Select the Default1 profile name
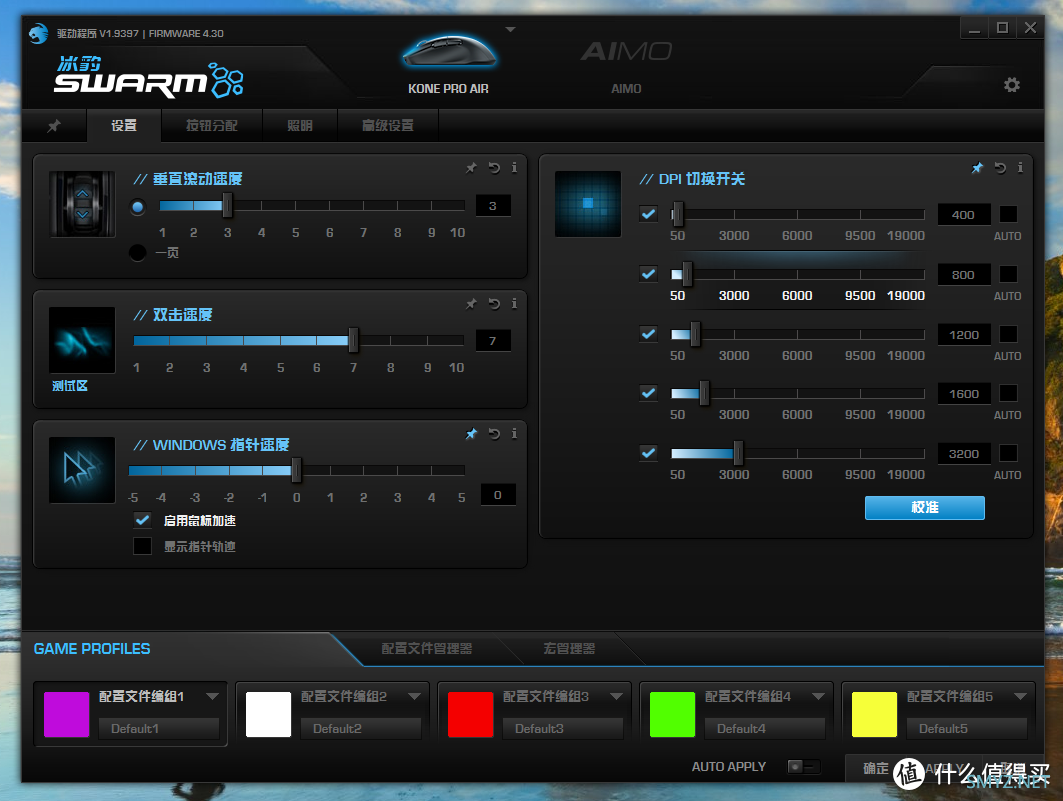The width and height of the screenshot is (1063, 801). (x=159, y=728)
